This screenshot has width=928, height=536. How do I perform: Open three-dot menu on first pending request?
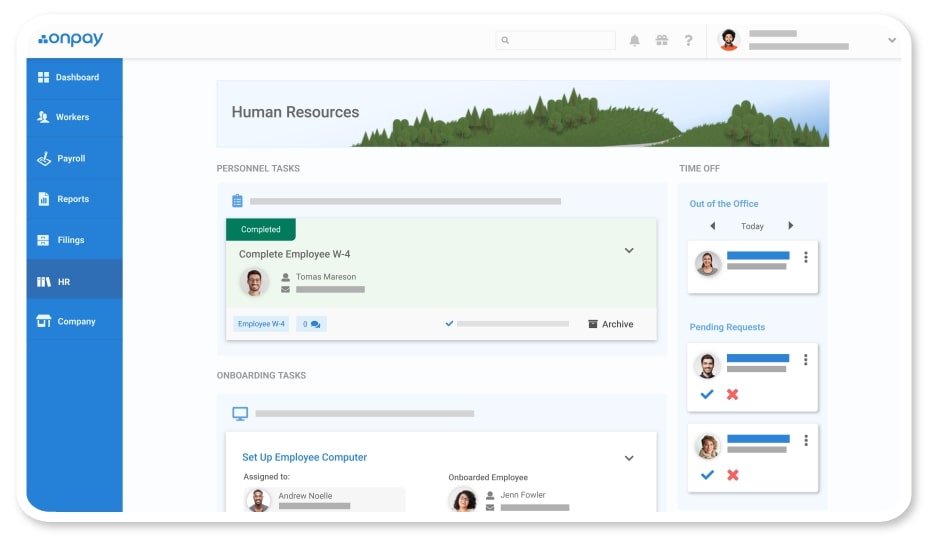(x=806, y=360)
